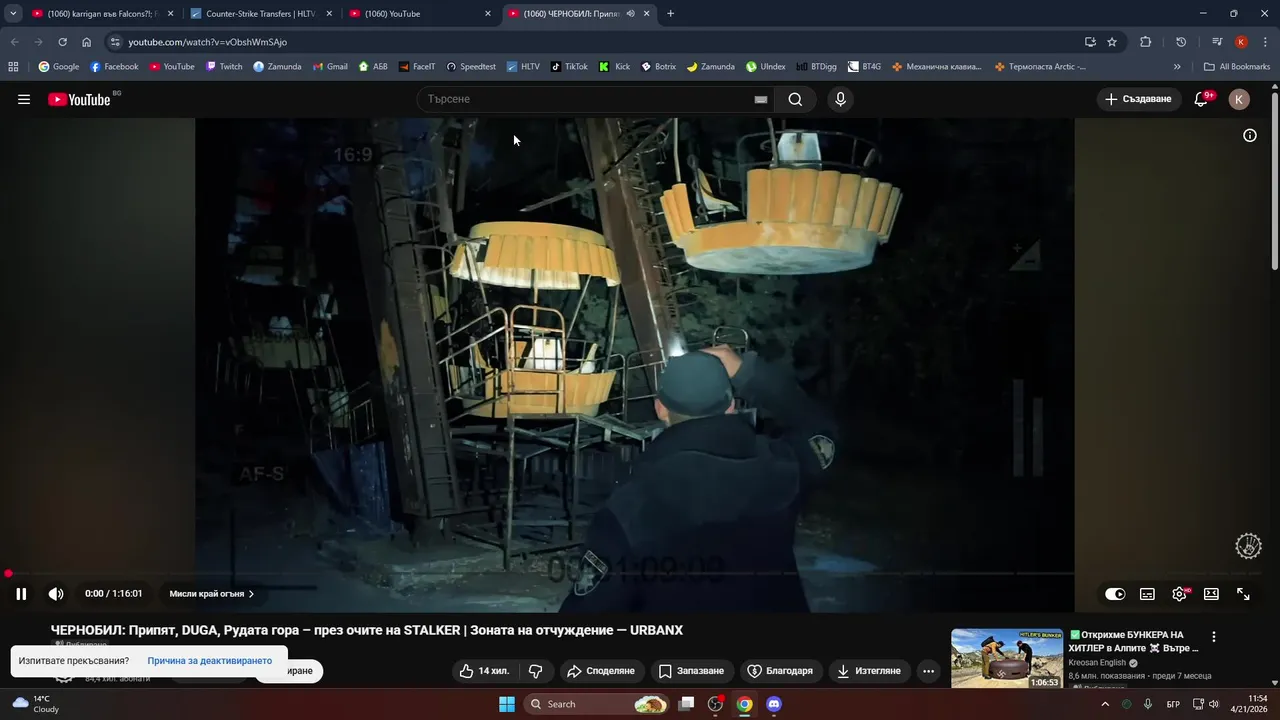Click the magnifier search button
Image resolution: width=1280 pixels, height=720 pixels.
(x=795, y=99)
